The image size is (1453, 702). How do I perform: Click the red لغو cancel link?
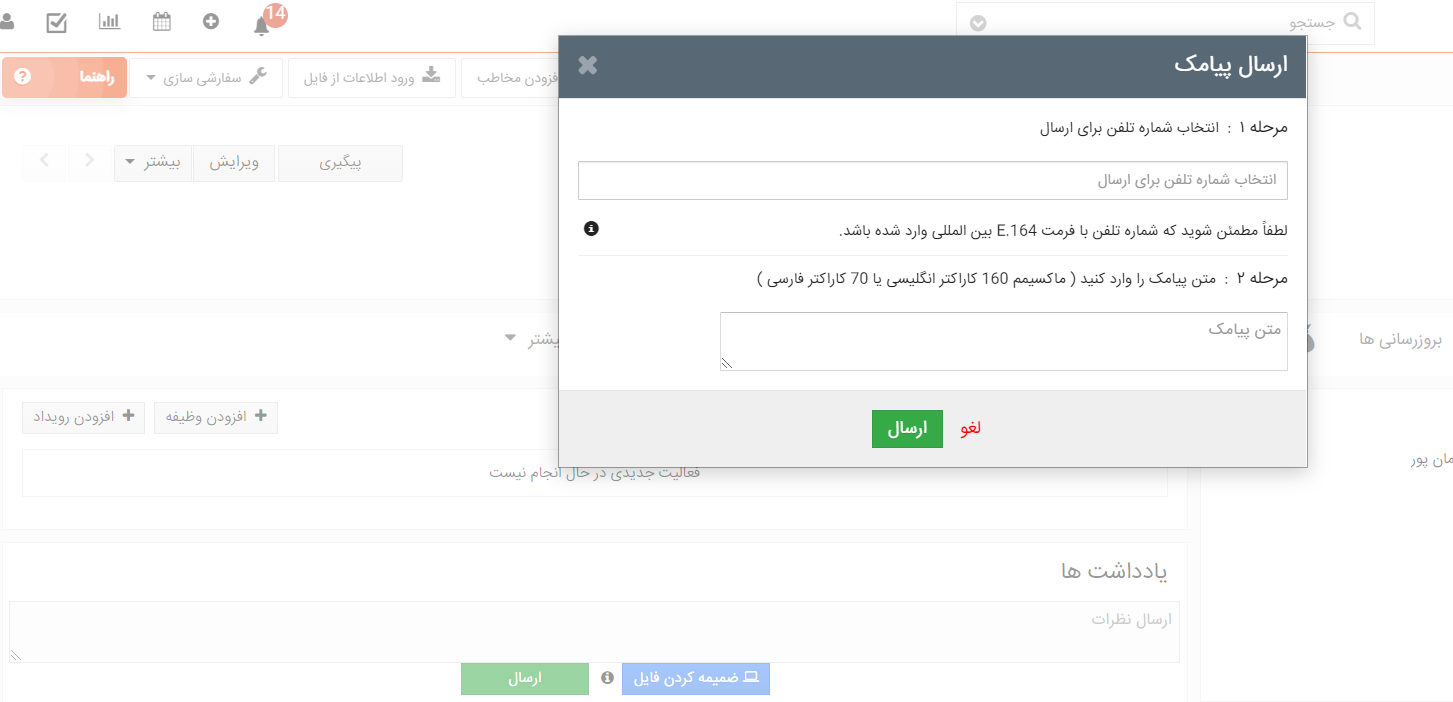pos(971,428)
